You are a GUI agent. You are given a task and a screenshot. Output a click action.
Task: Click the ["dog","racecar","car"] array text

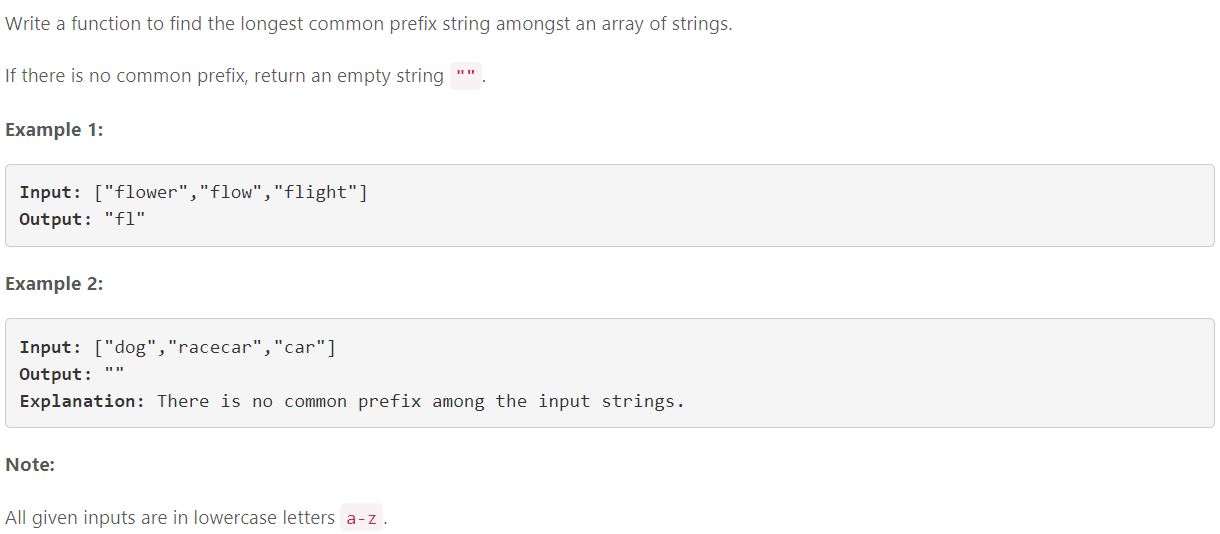(215, 347)
